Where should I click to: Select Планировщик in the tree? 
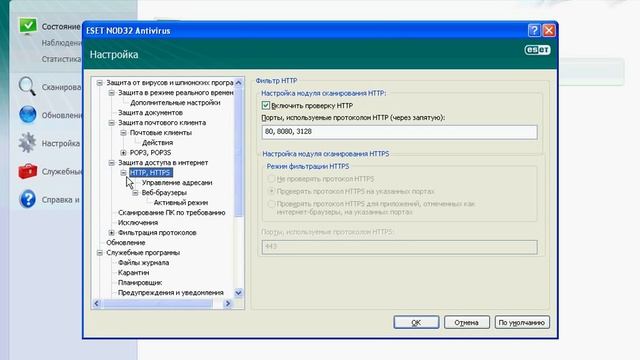click(140, 283)
